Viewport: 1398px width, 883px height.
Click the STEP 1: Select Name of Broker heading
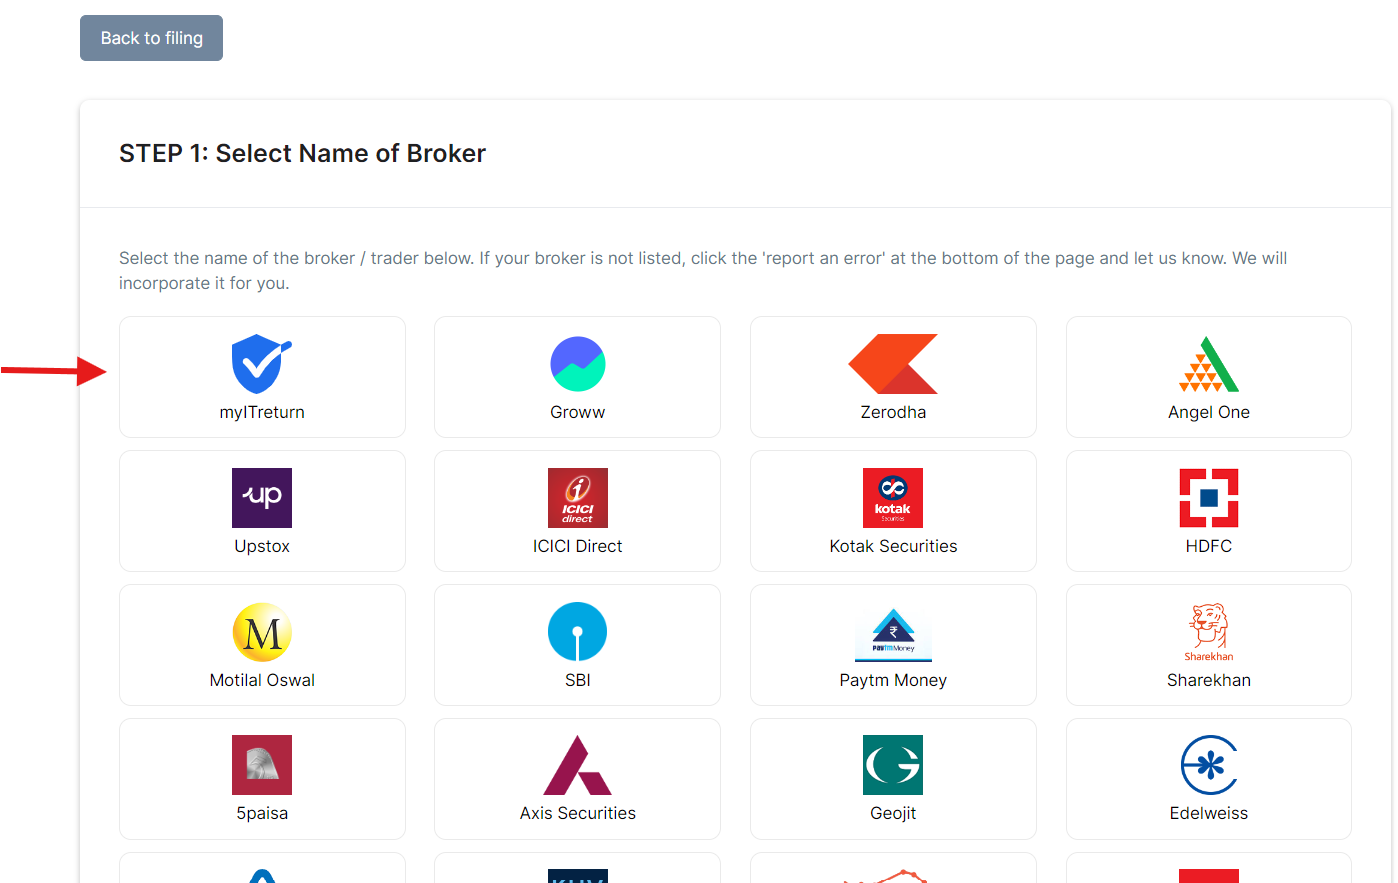point(302,153)
